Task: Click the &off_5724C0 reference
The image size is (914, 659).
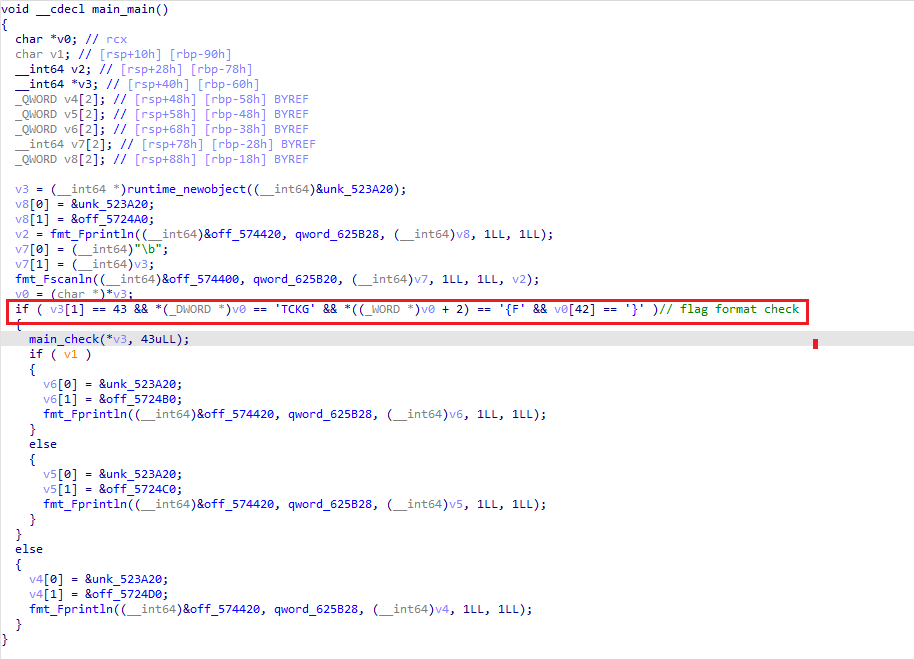Action: [x=140, y=489]
